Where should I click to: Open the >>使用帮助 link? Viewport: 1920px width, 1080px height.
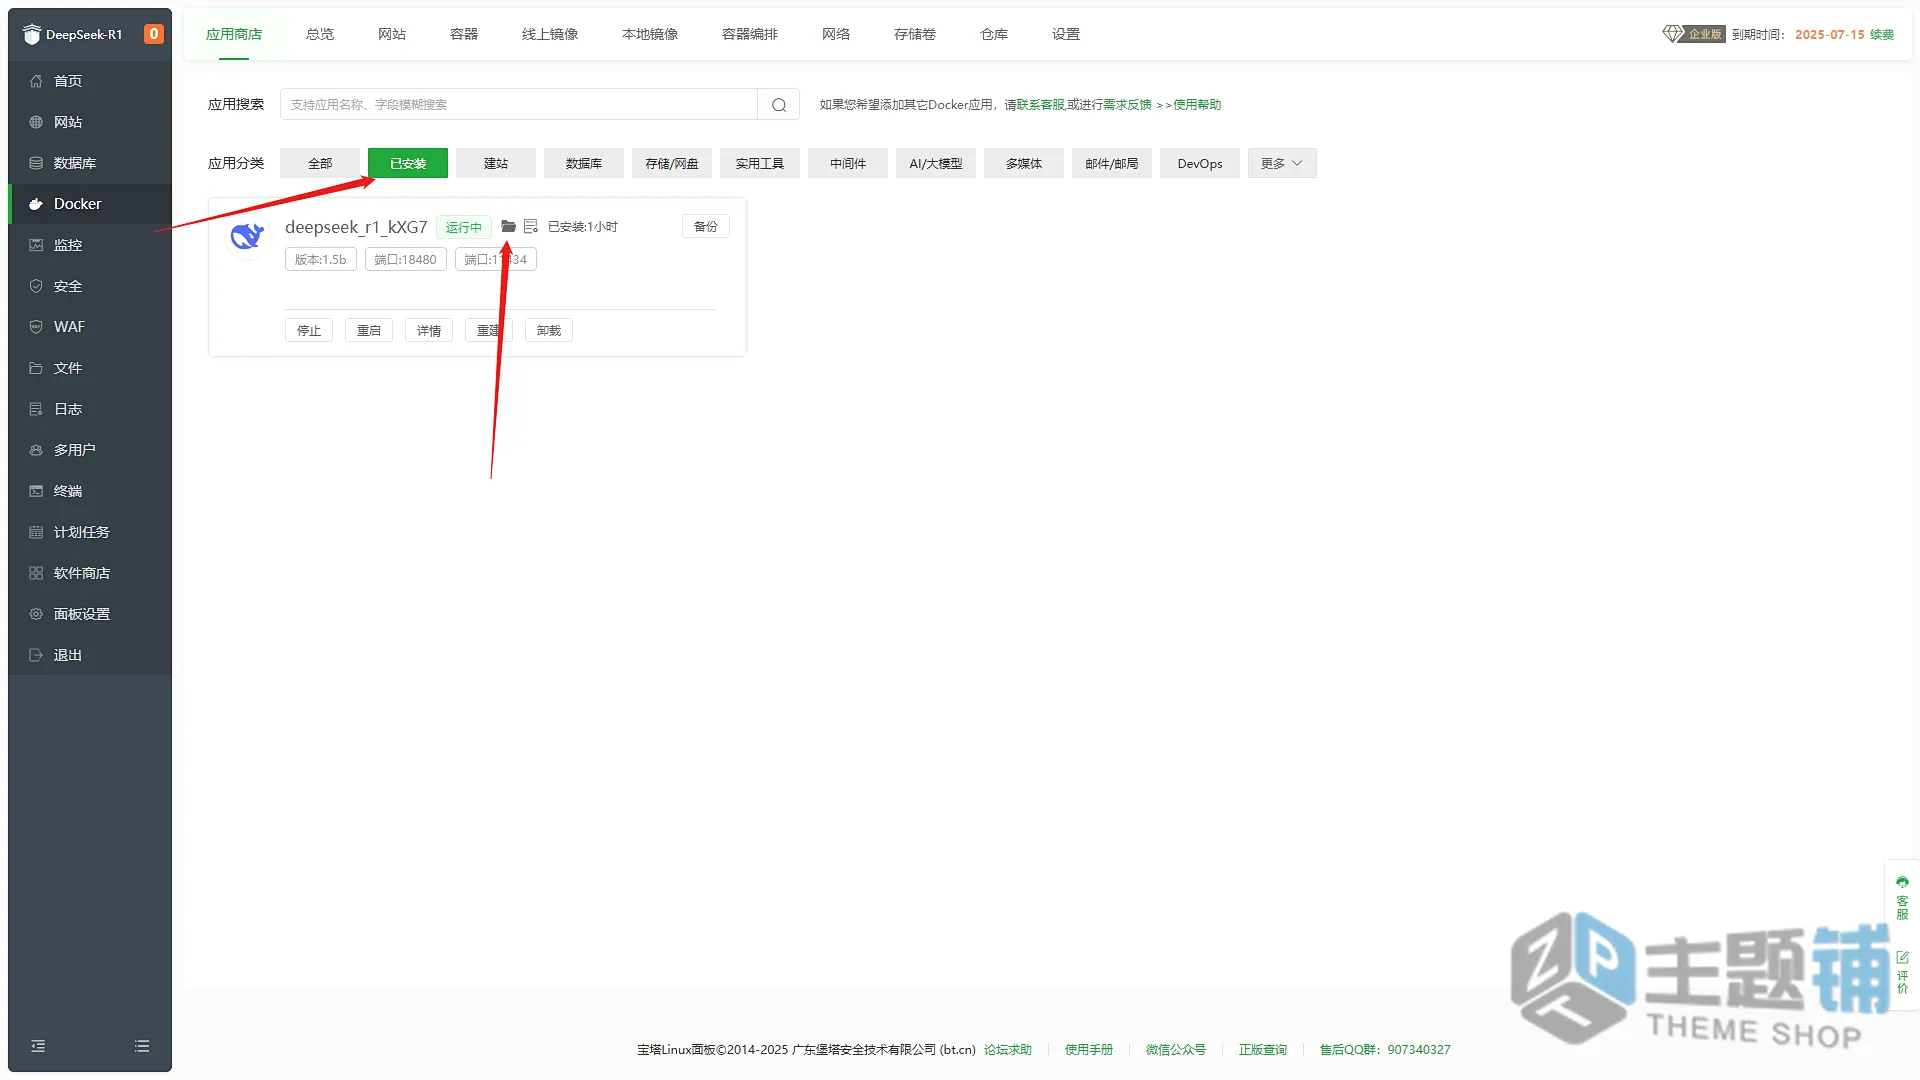tap(1189, 105)
